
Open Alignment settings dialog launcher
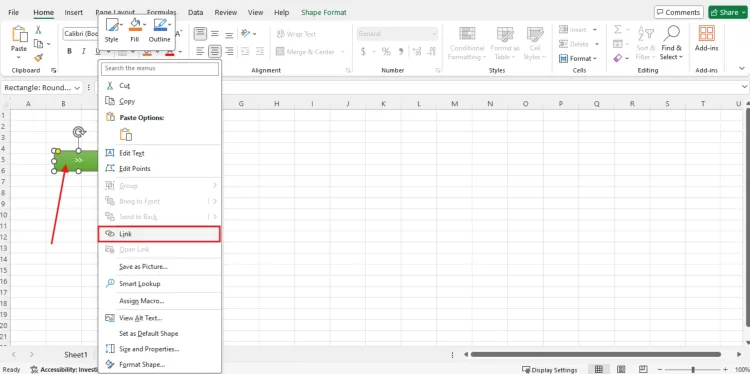point(348,70)
